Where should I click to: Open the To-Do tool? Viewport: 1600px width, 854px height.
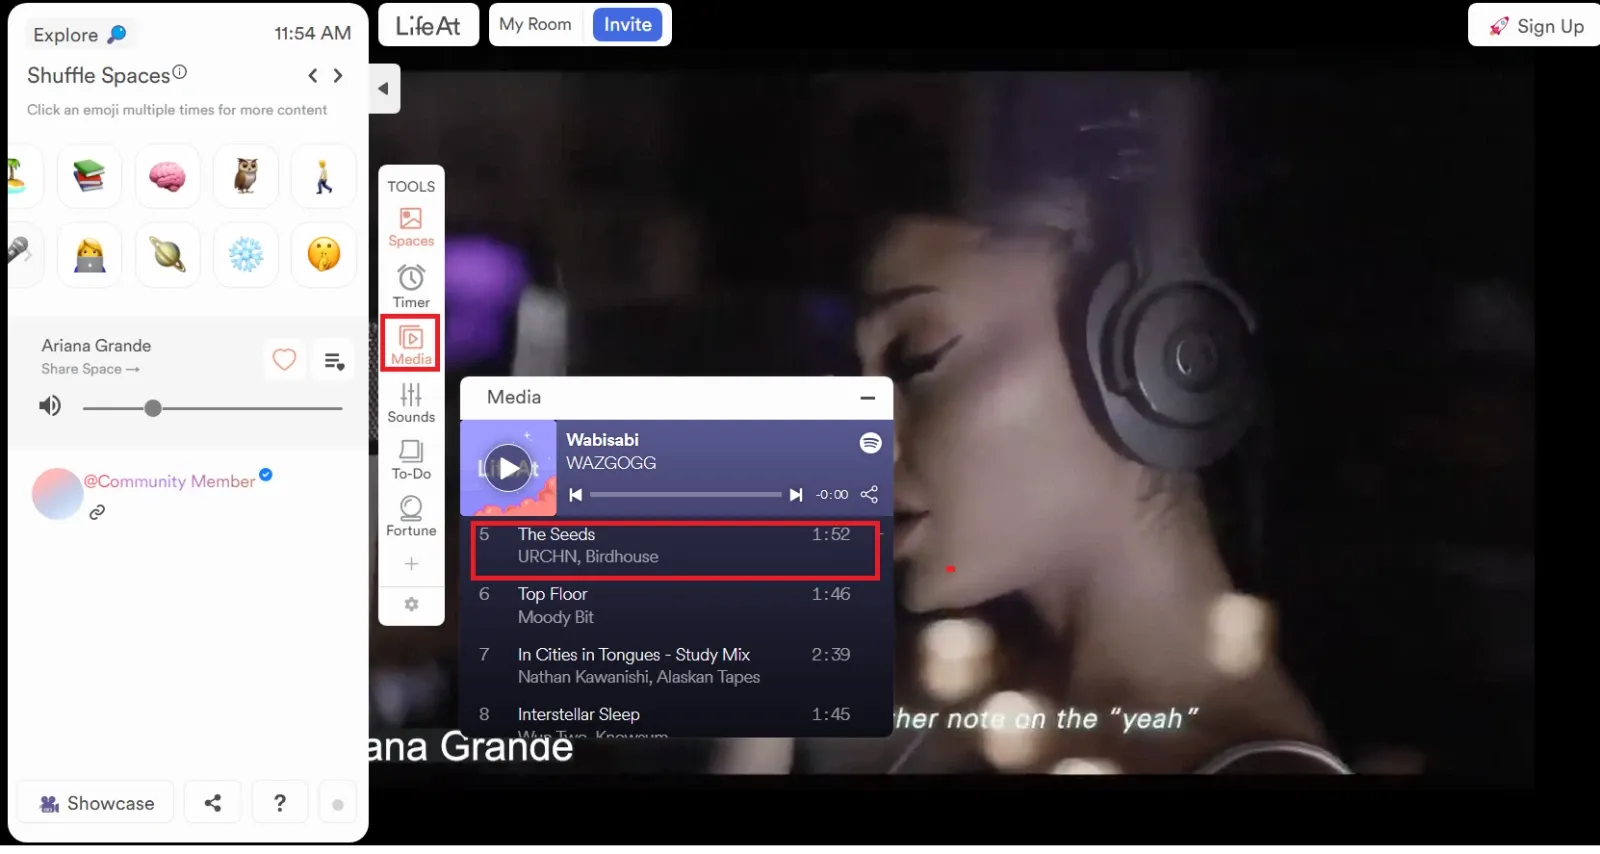(411, 459)
